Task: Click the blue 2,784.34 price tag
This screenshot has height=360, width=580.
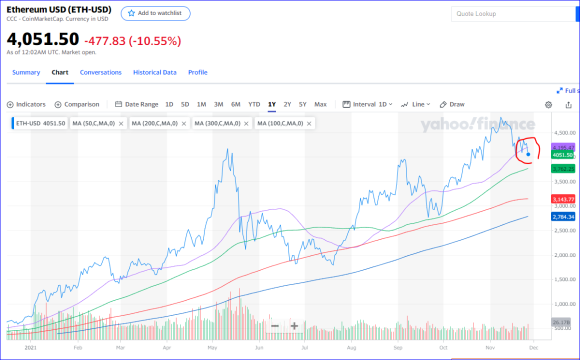Action: point(563,217)
